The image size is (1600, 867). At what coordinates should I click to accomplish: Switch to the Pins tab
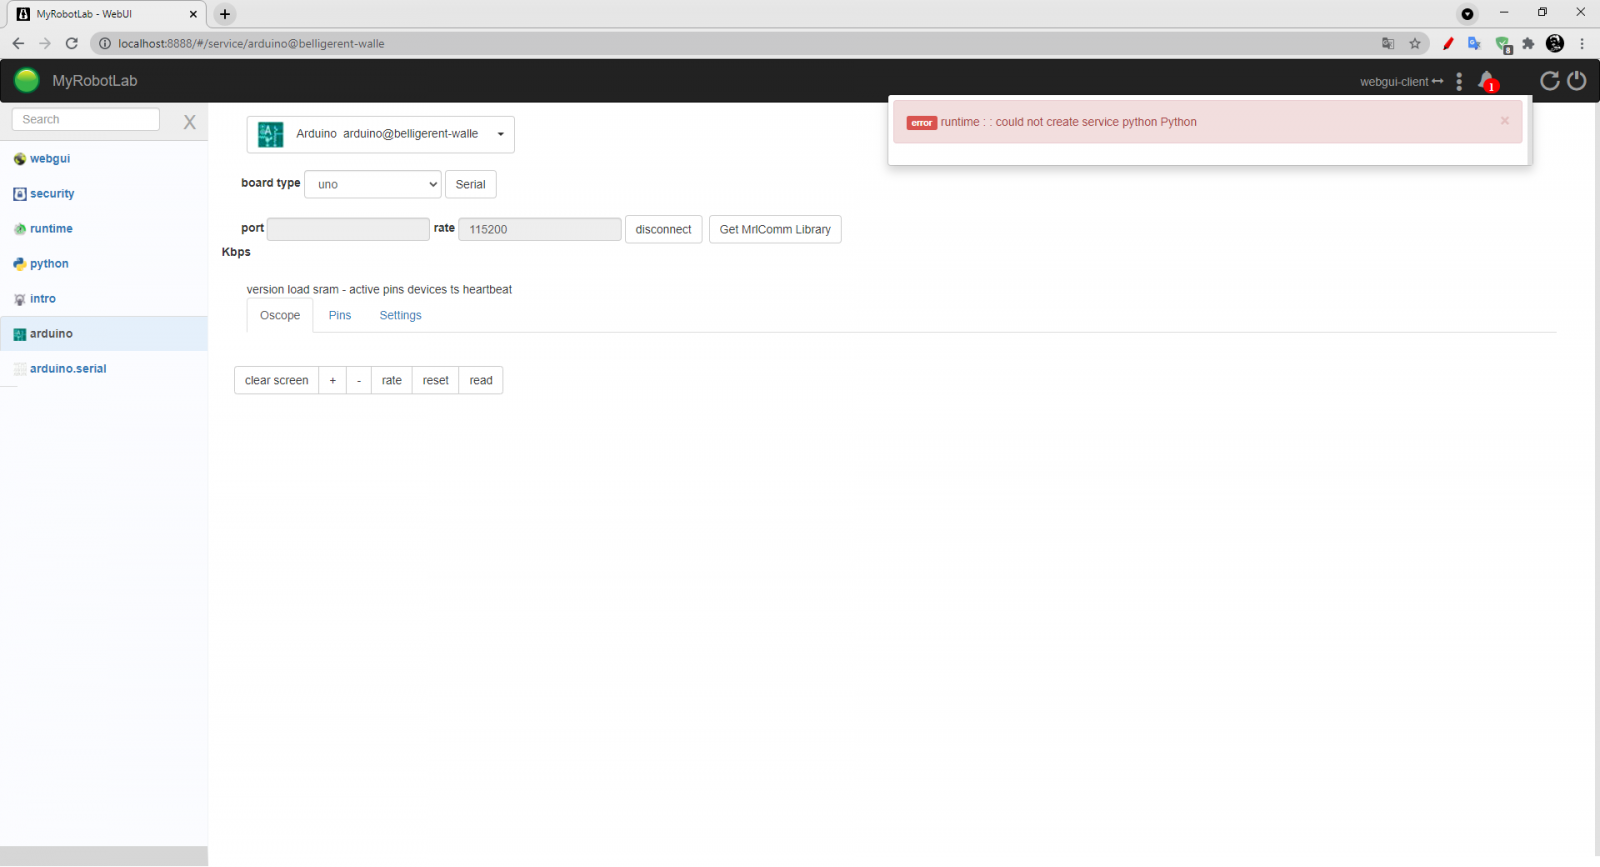[x=340, y=315]
